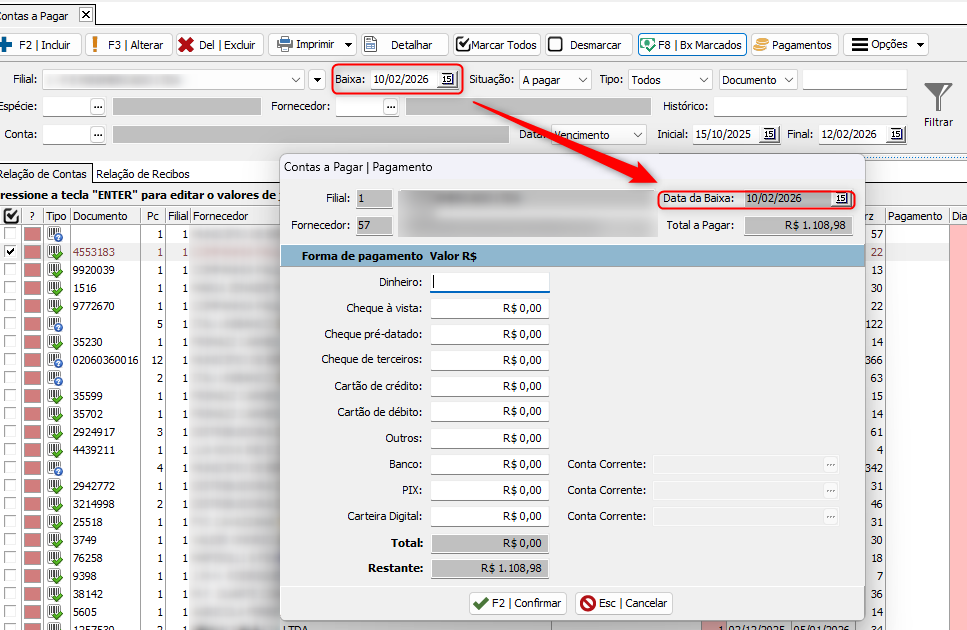
Task: Expand the Opções menu dropdown
Action: (x=886, y=45)
